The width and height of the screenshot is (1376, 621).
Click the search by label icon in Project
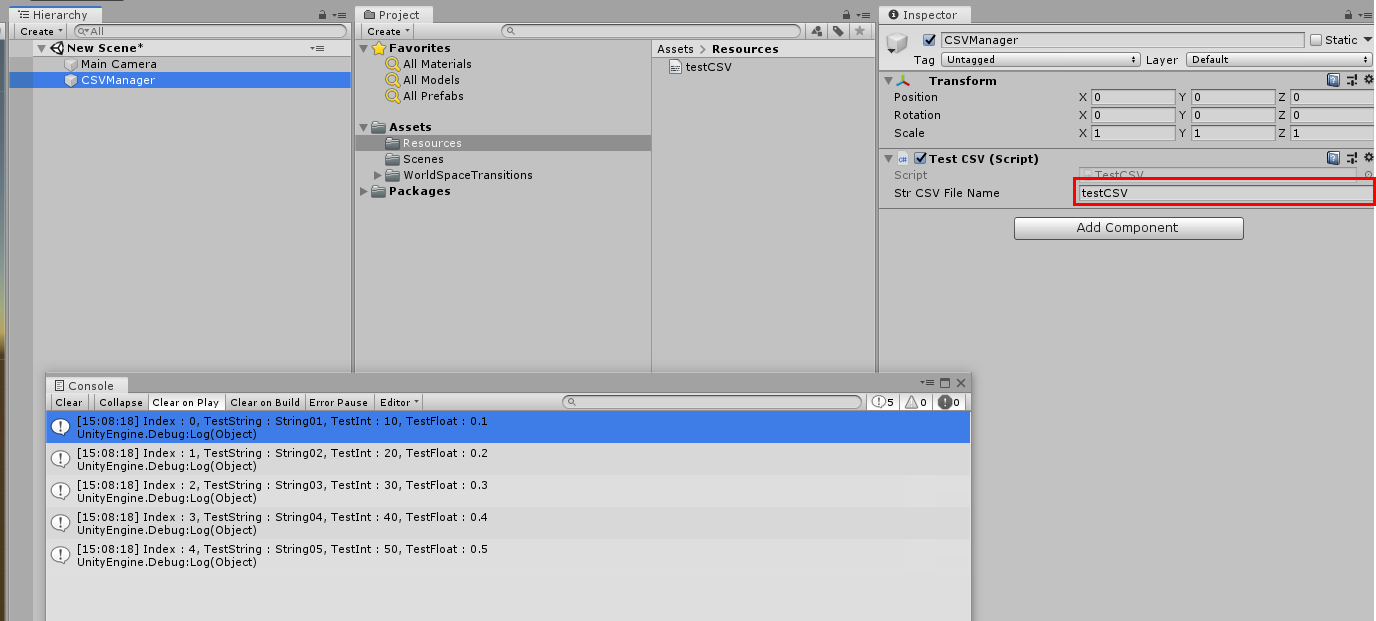point(838,31)
